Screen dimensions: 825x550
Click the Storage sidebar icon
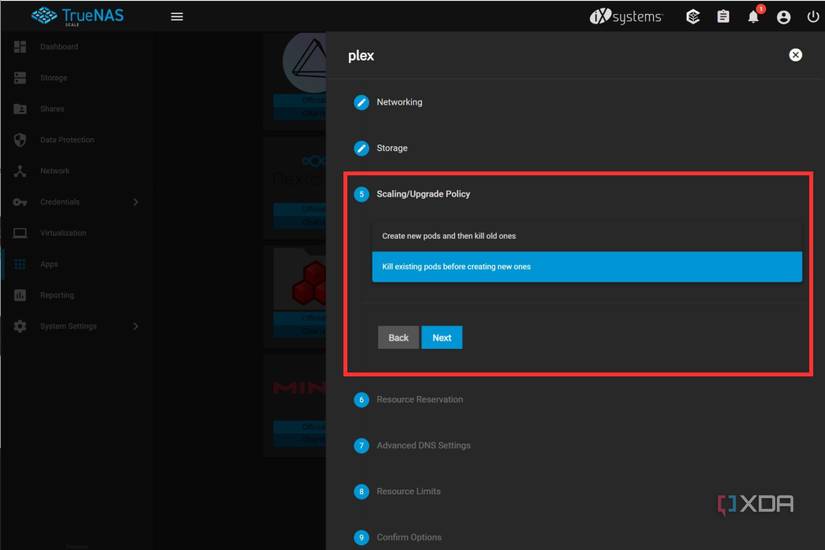20,78
